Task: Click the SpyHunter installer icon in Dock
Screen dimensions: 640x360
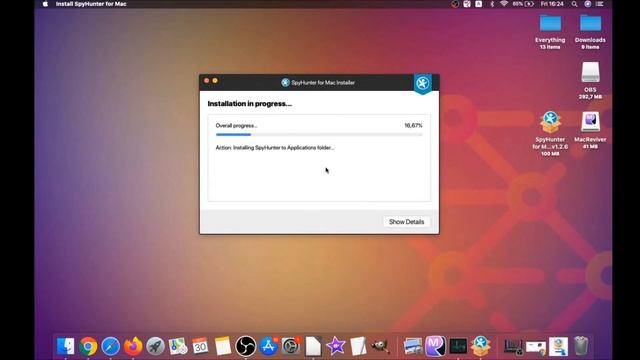Action: tap(480, 346)
